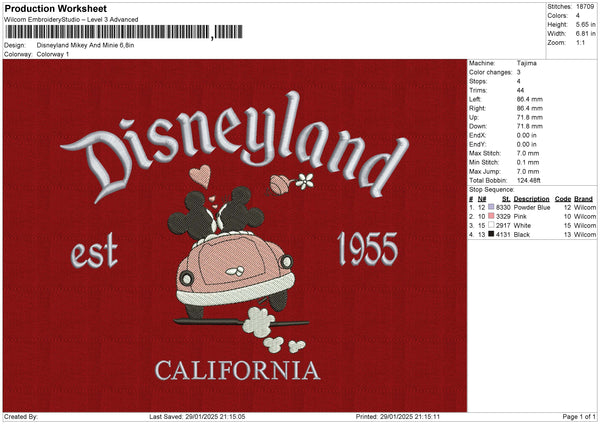The image size is (600, 424).
Task: Click the Powder Blue thread color swatch
Action: (x=491, y=207)
